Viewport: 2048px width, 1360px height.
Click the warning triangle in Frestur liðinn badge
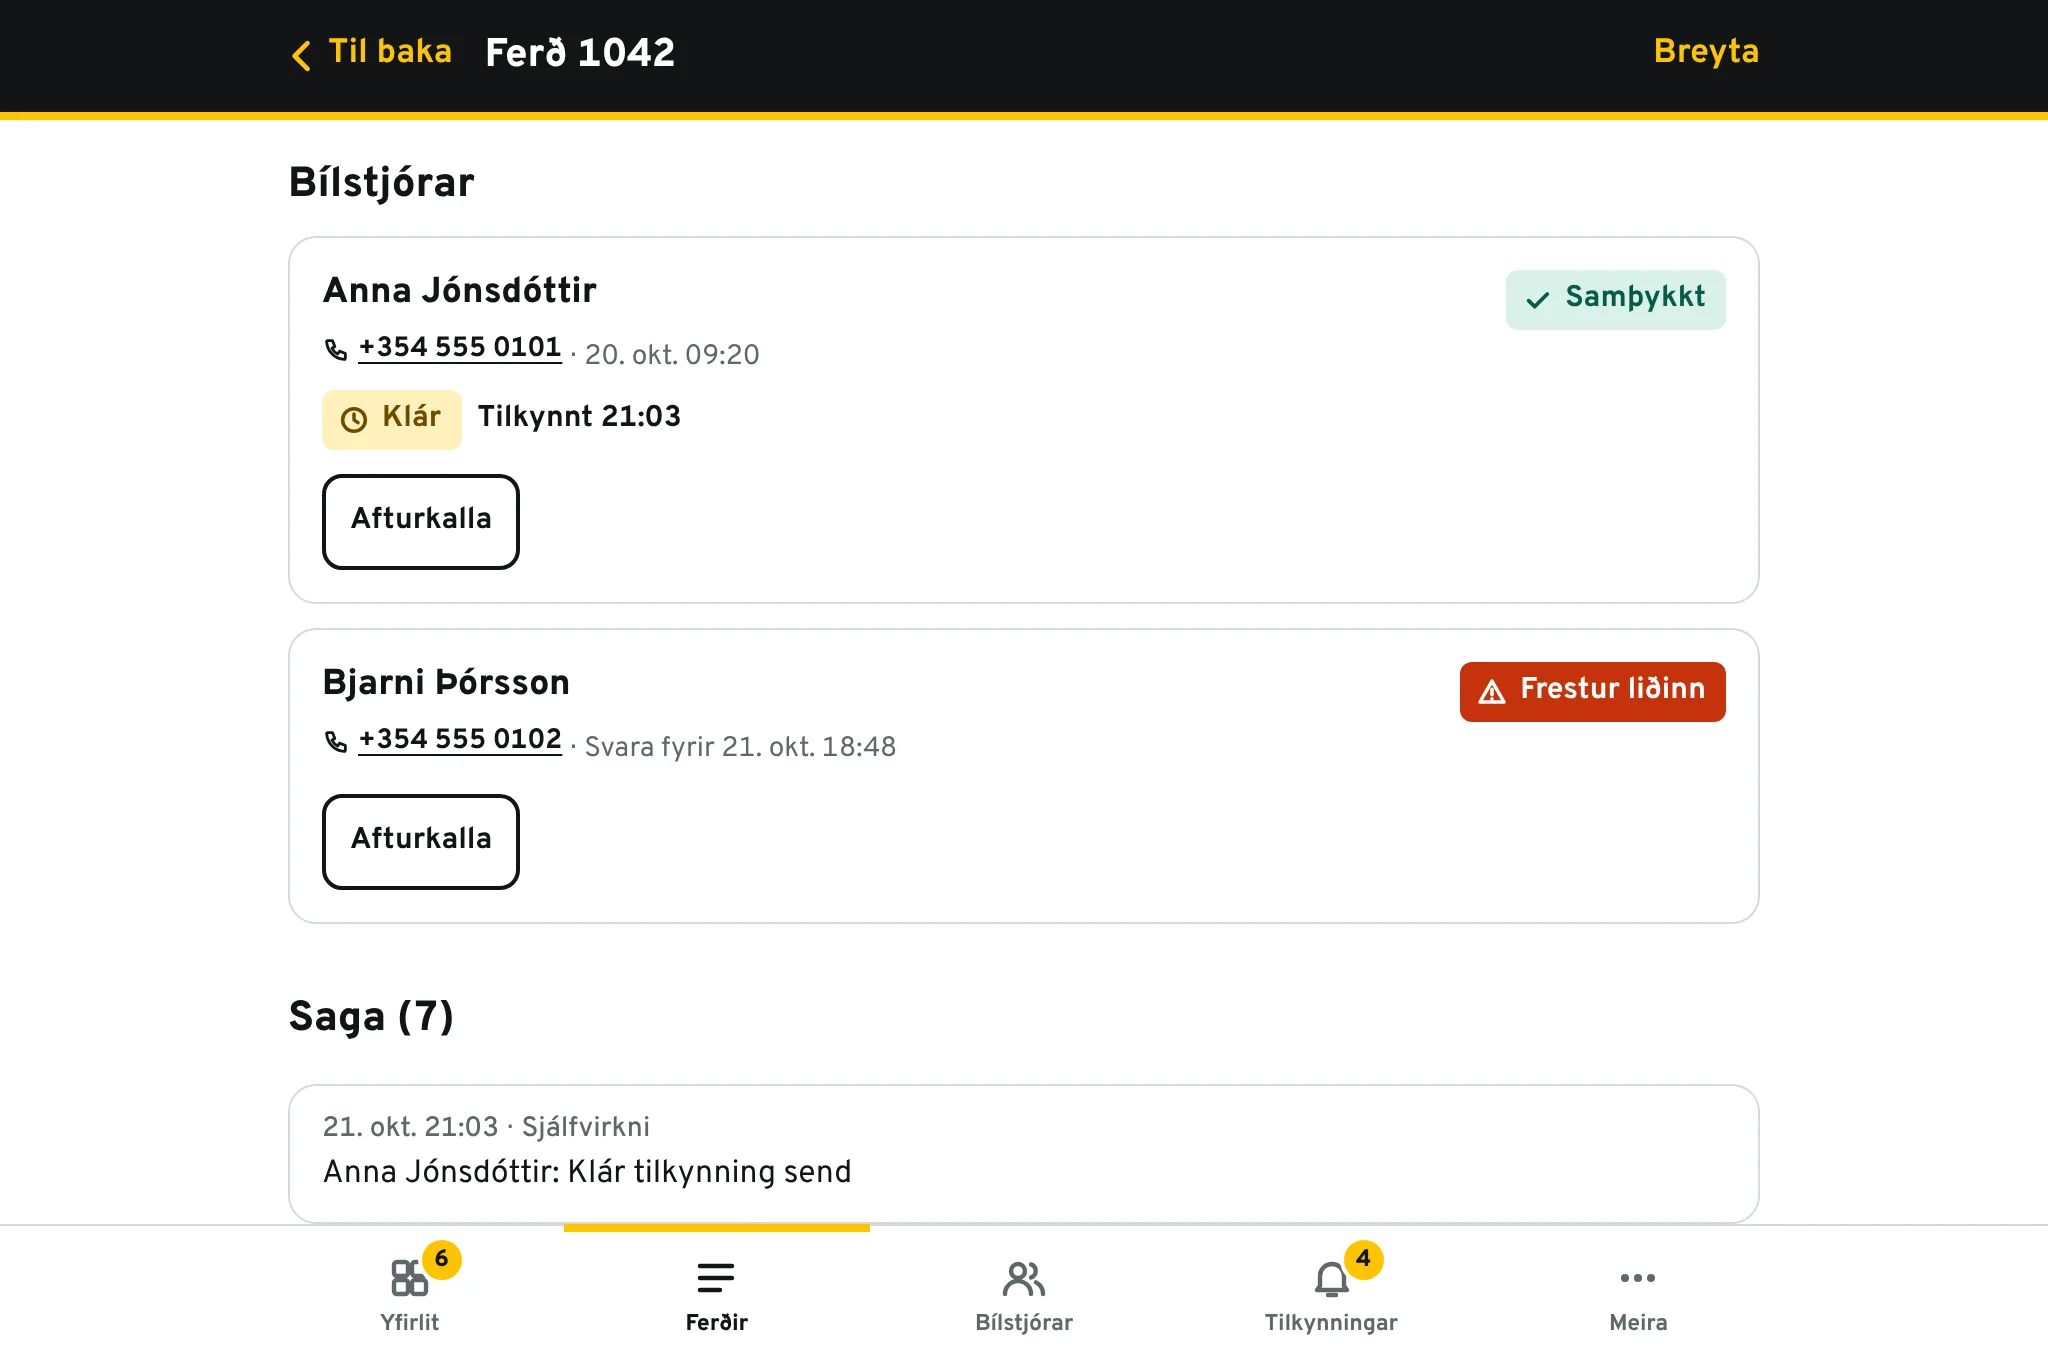(1492, 692)
